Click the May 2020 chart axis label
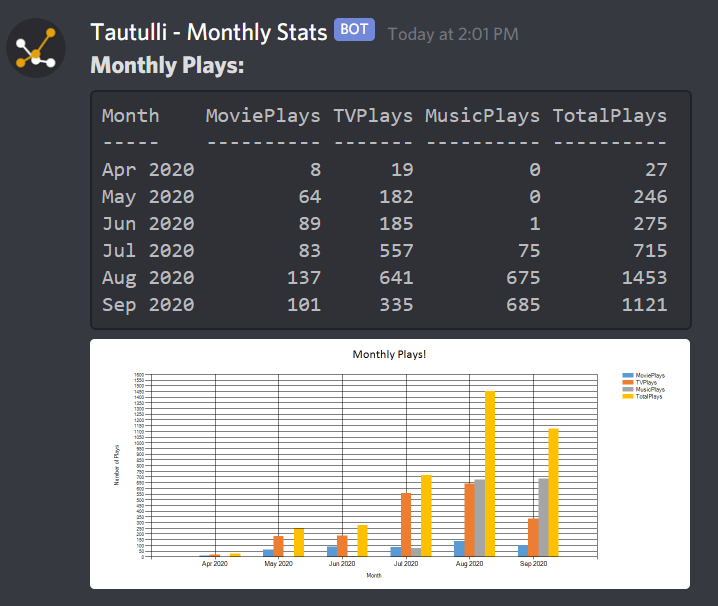The width and height of the screenshot is (718, 606). pos(278,563)
